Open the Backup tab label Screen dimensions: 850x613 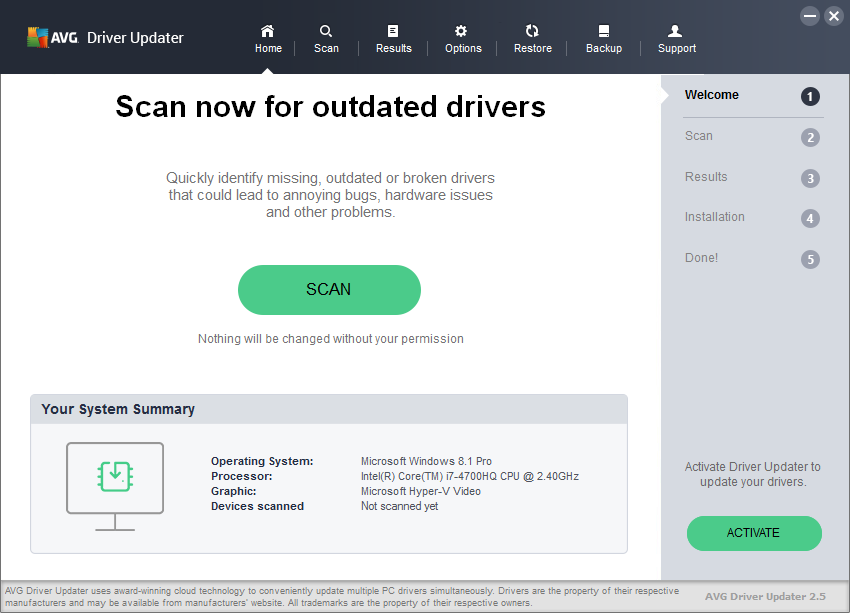(x=604, y=48)
